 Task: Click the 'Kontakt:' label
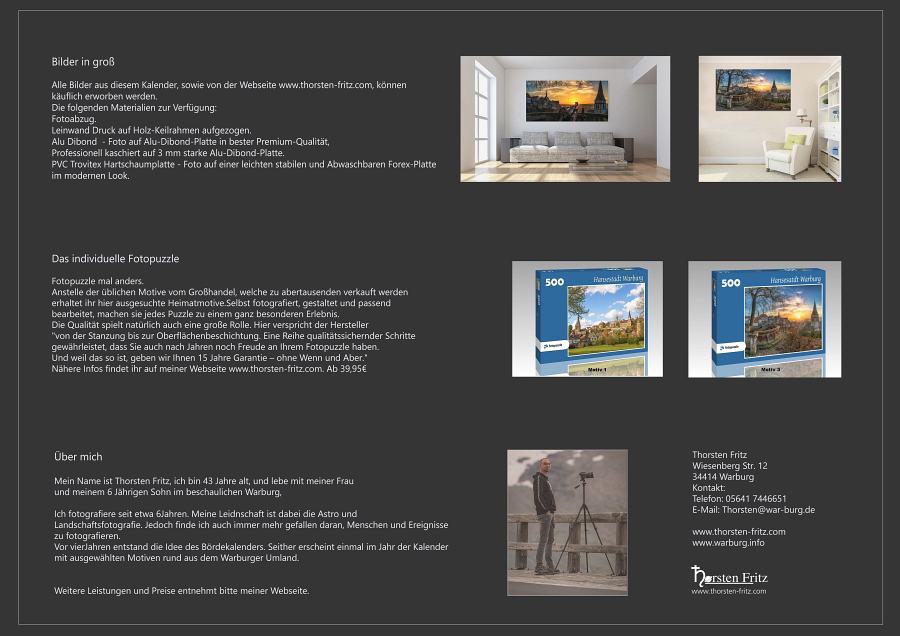(x=708, y=488)
